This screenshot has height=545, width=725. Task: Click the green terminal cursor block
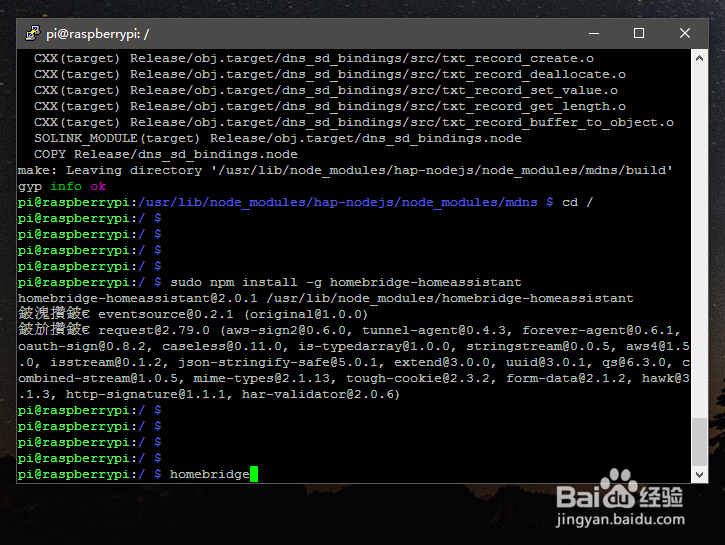point(254,474)
